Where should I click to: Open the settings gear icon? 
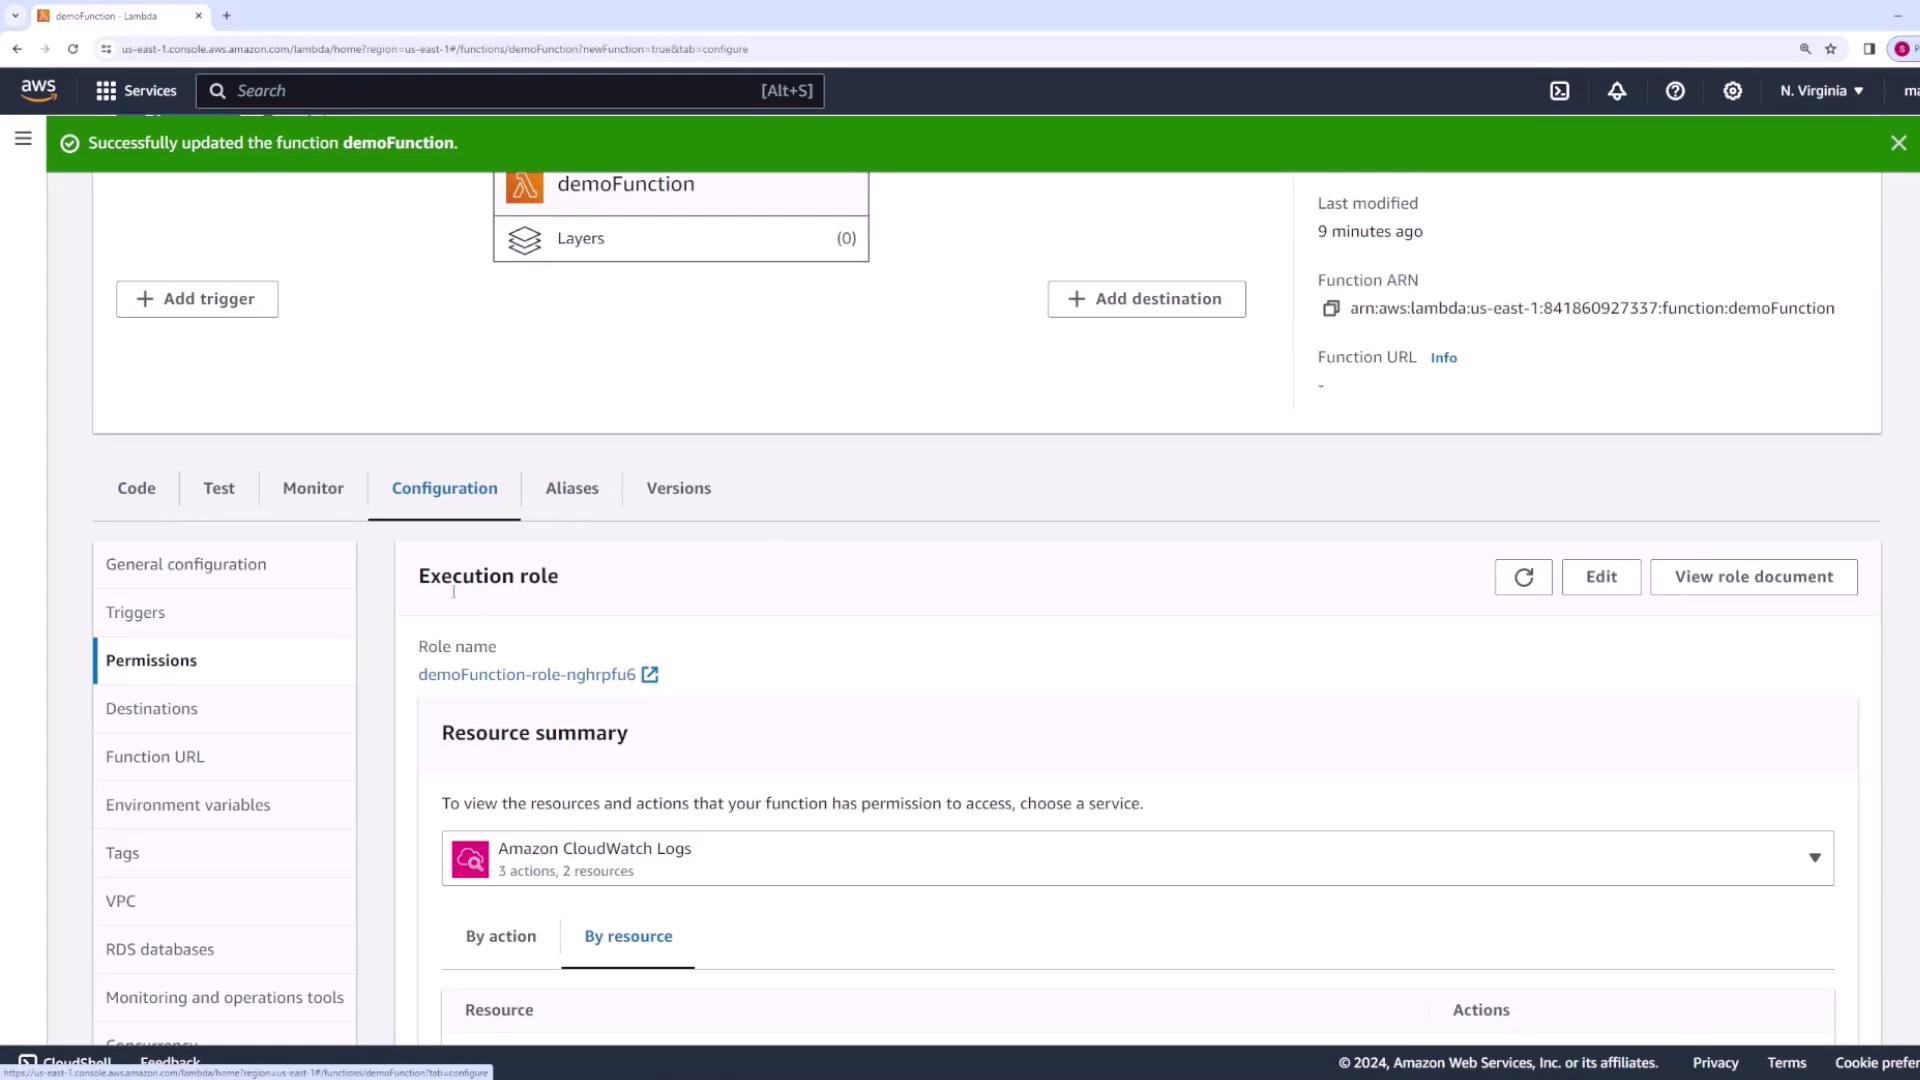click(x=1733, y=91)
